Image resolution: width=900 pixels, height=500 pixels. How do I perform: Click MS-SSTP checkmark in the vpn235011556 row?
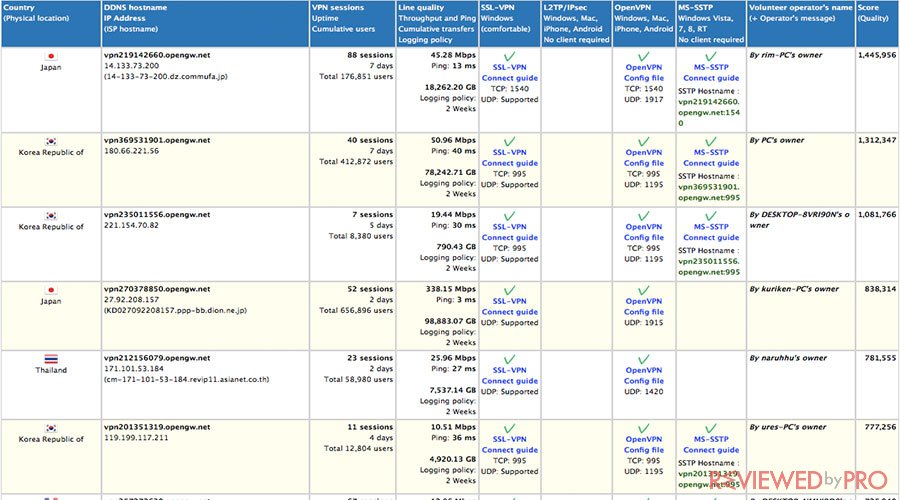[711, 216]
